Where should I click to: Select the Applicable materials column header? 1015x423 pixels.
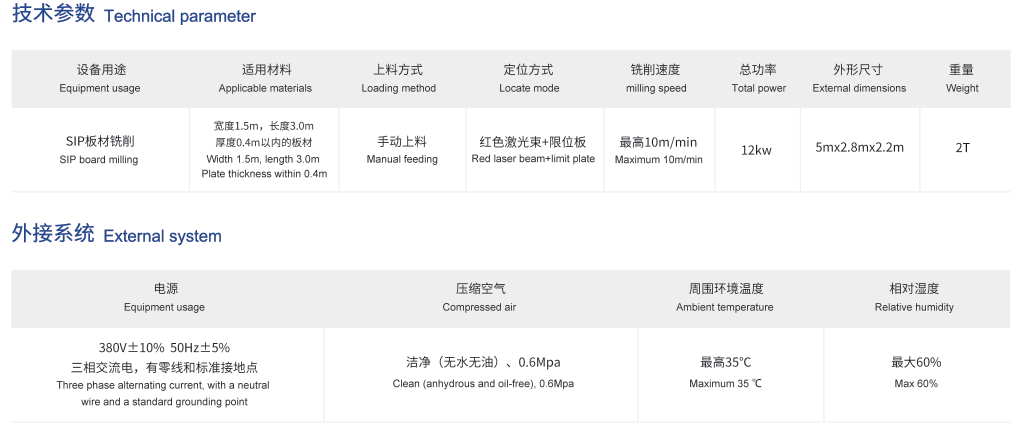click(x=265, y=78)
